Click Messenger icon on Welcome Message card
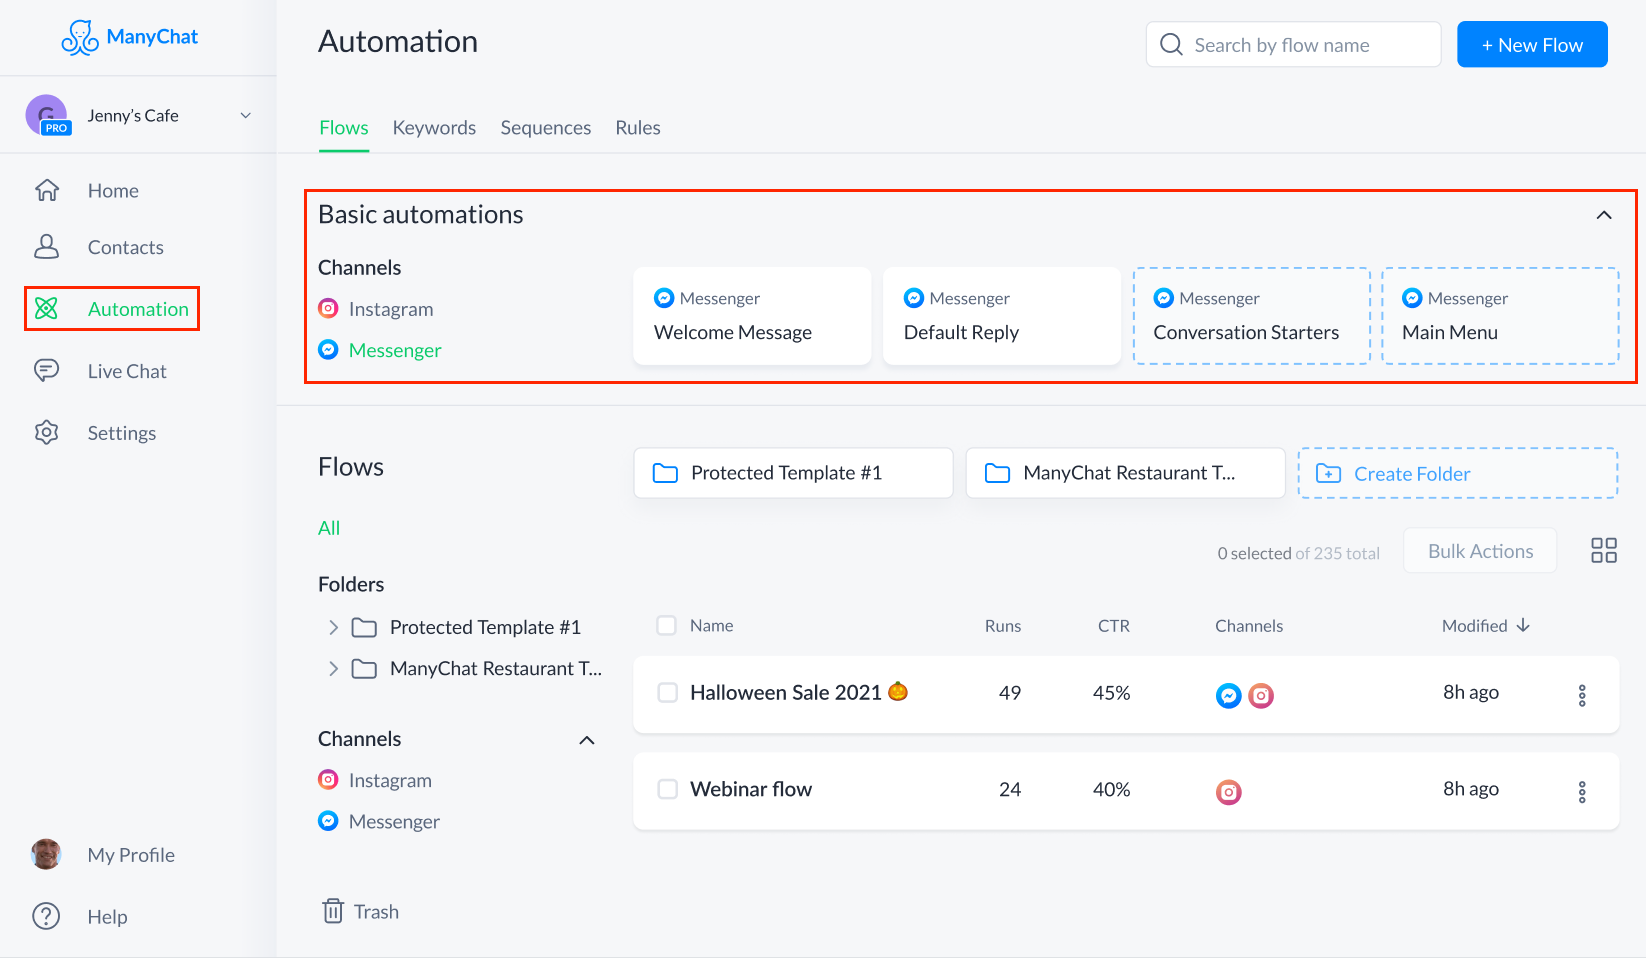Image resolution: width=1646 pixels, height=958 pixels. [x=664, y=298]
